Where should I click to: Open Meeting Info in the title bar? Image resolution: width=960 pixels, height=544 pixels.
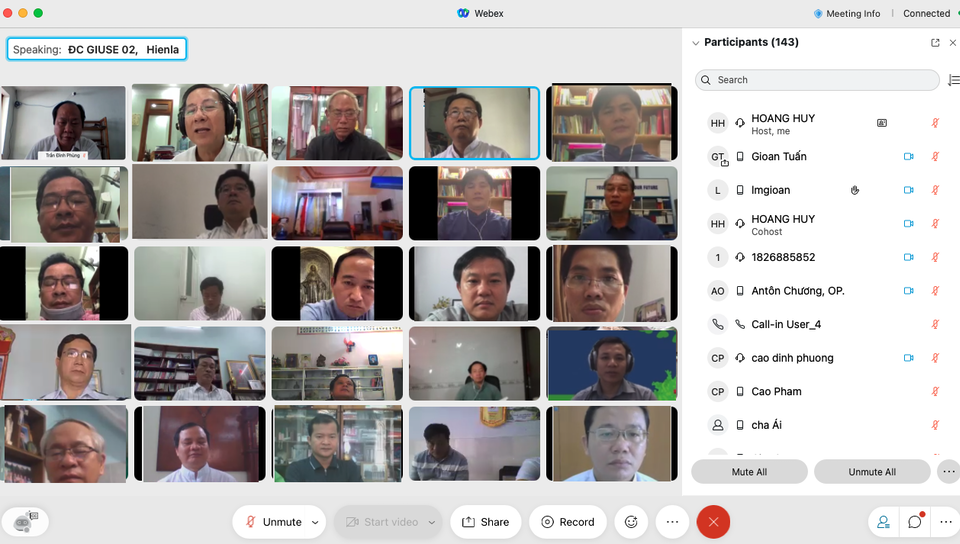coord(846,13)
